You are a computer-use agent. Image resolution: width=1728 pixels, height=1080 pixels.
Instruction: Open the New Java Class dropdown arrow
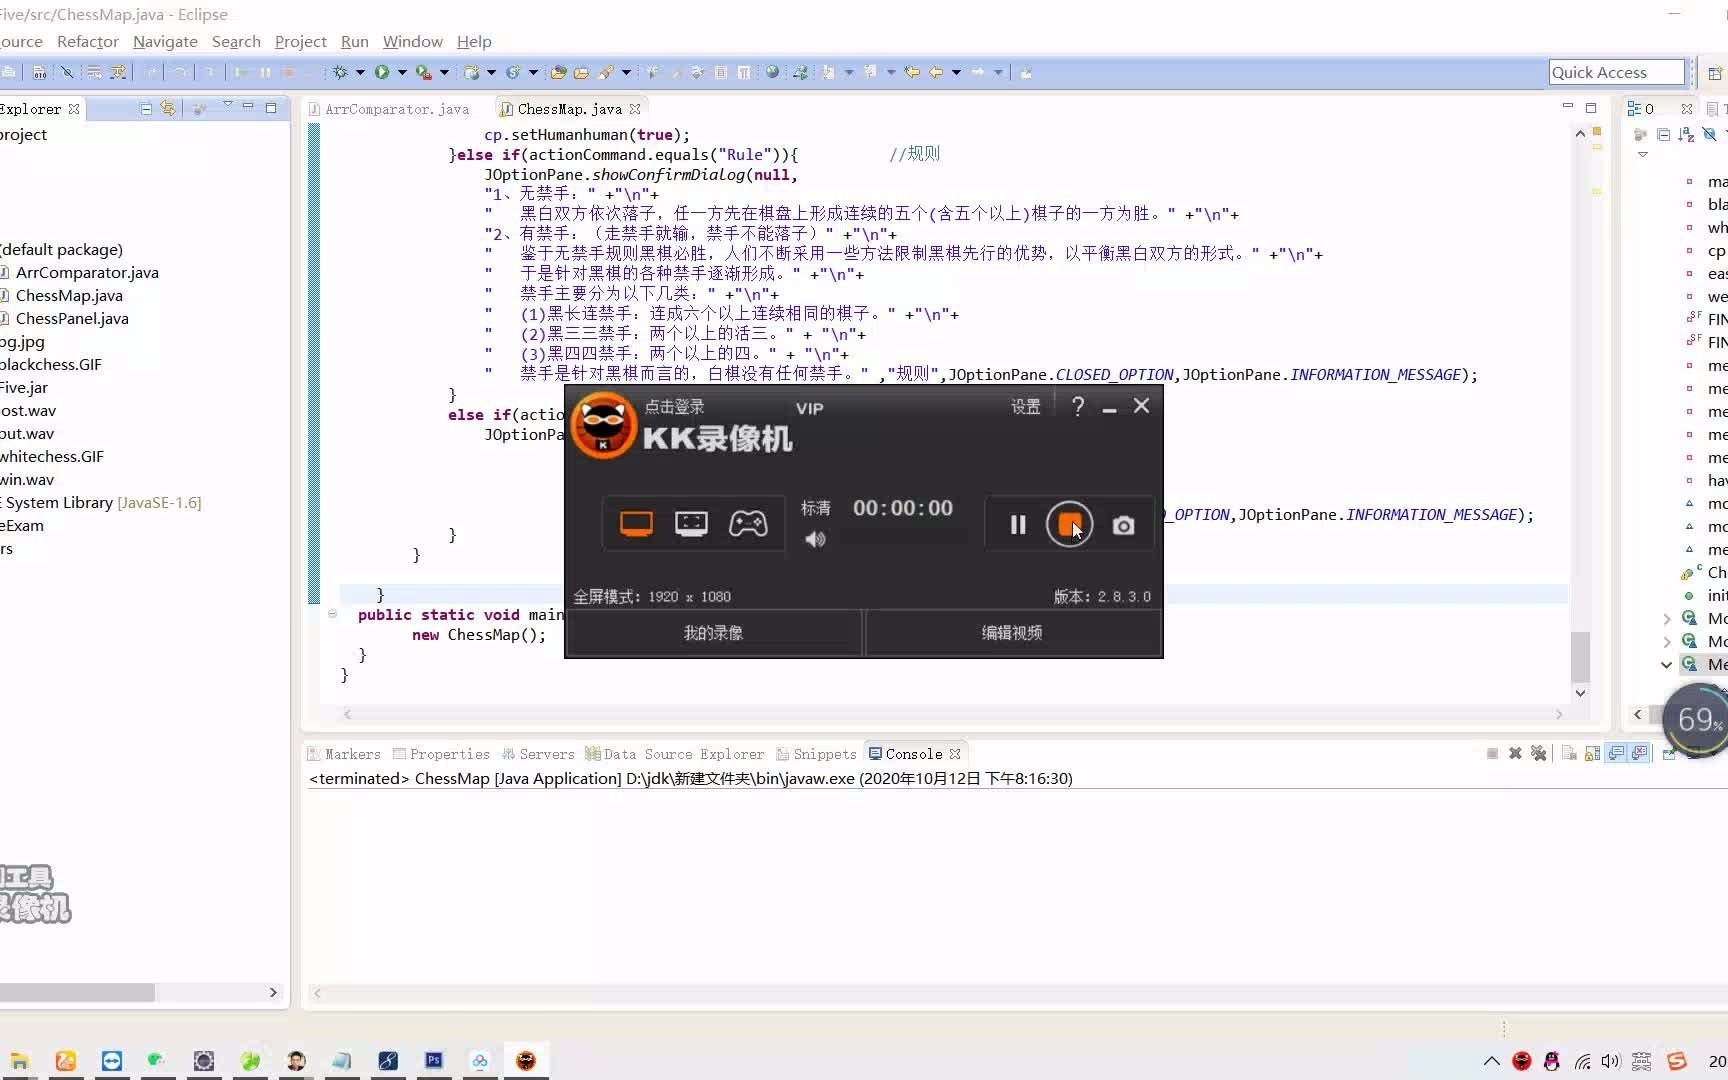coord(533,72)
